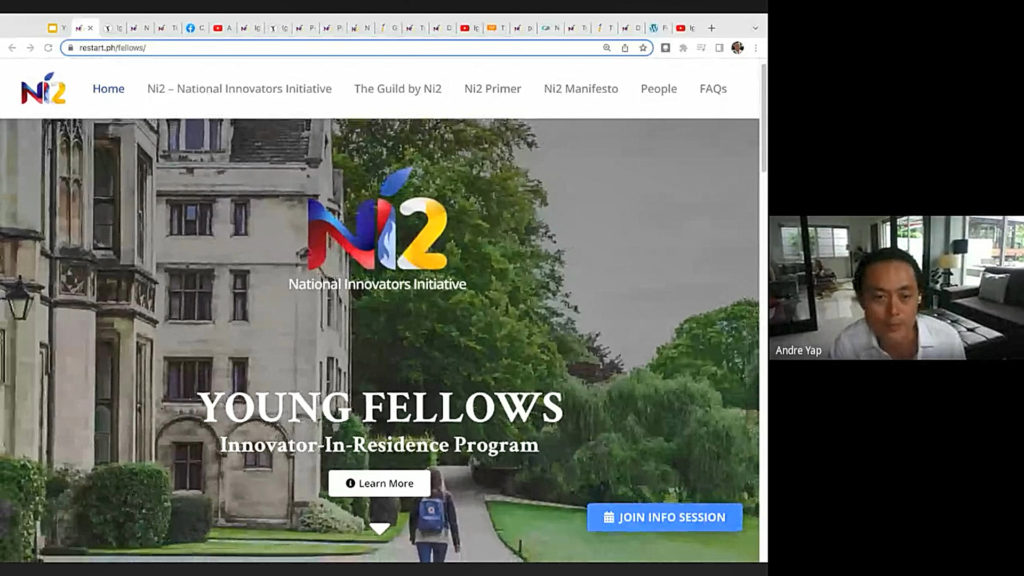Image resolution: width=1024 pixels, height=576 pixels.
Task: Open the Ni2 Manifesto nav link
Action: (581, 89)
